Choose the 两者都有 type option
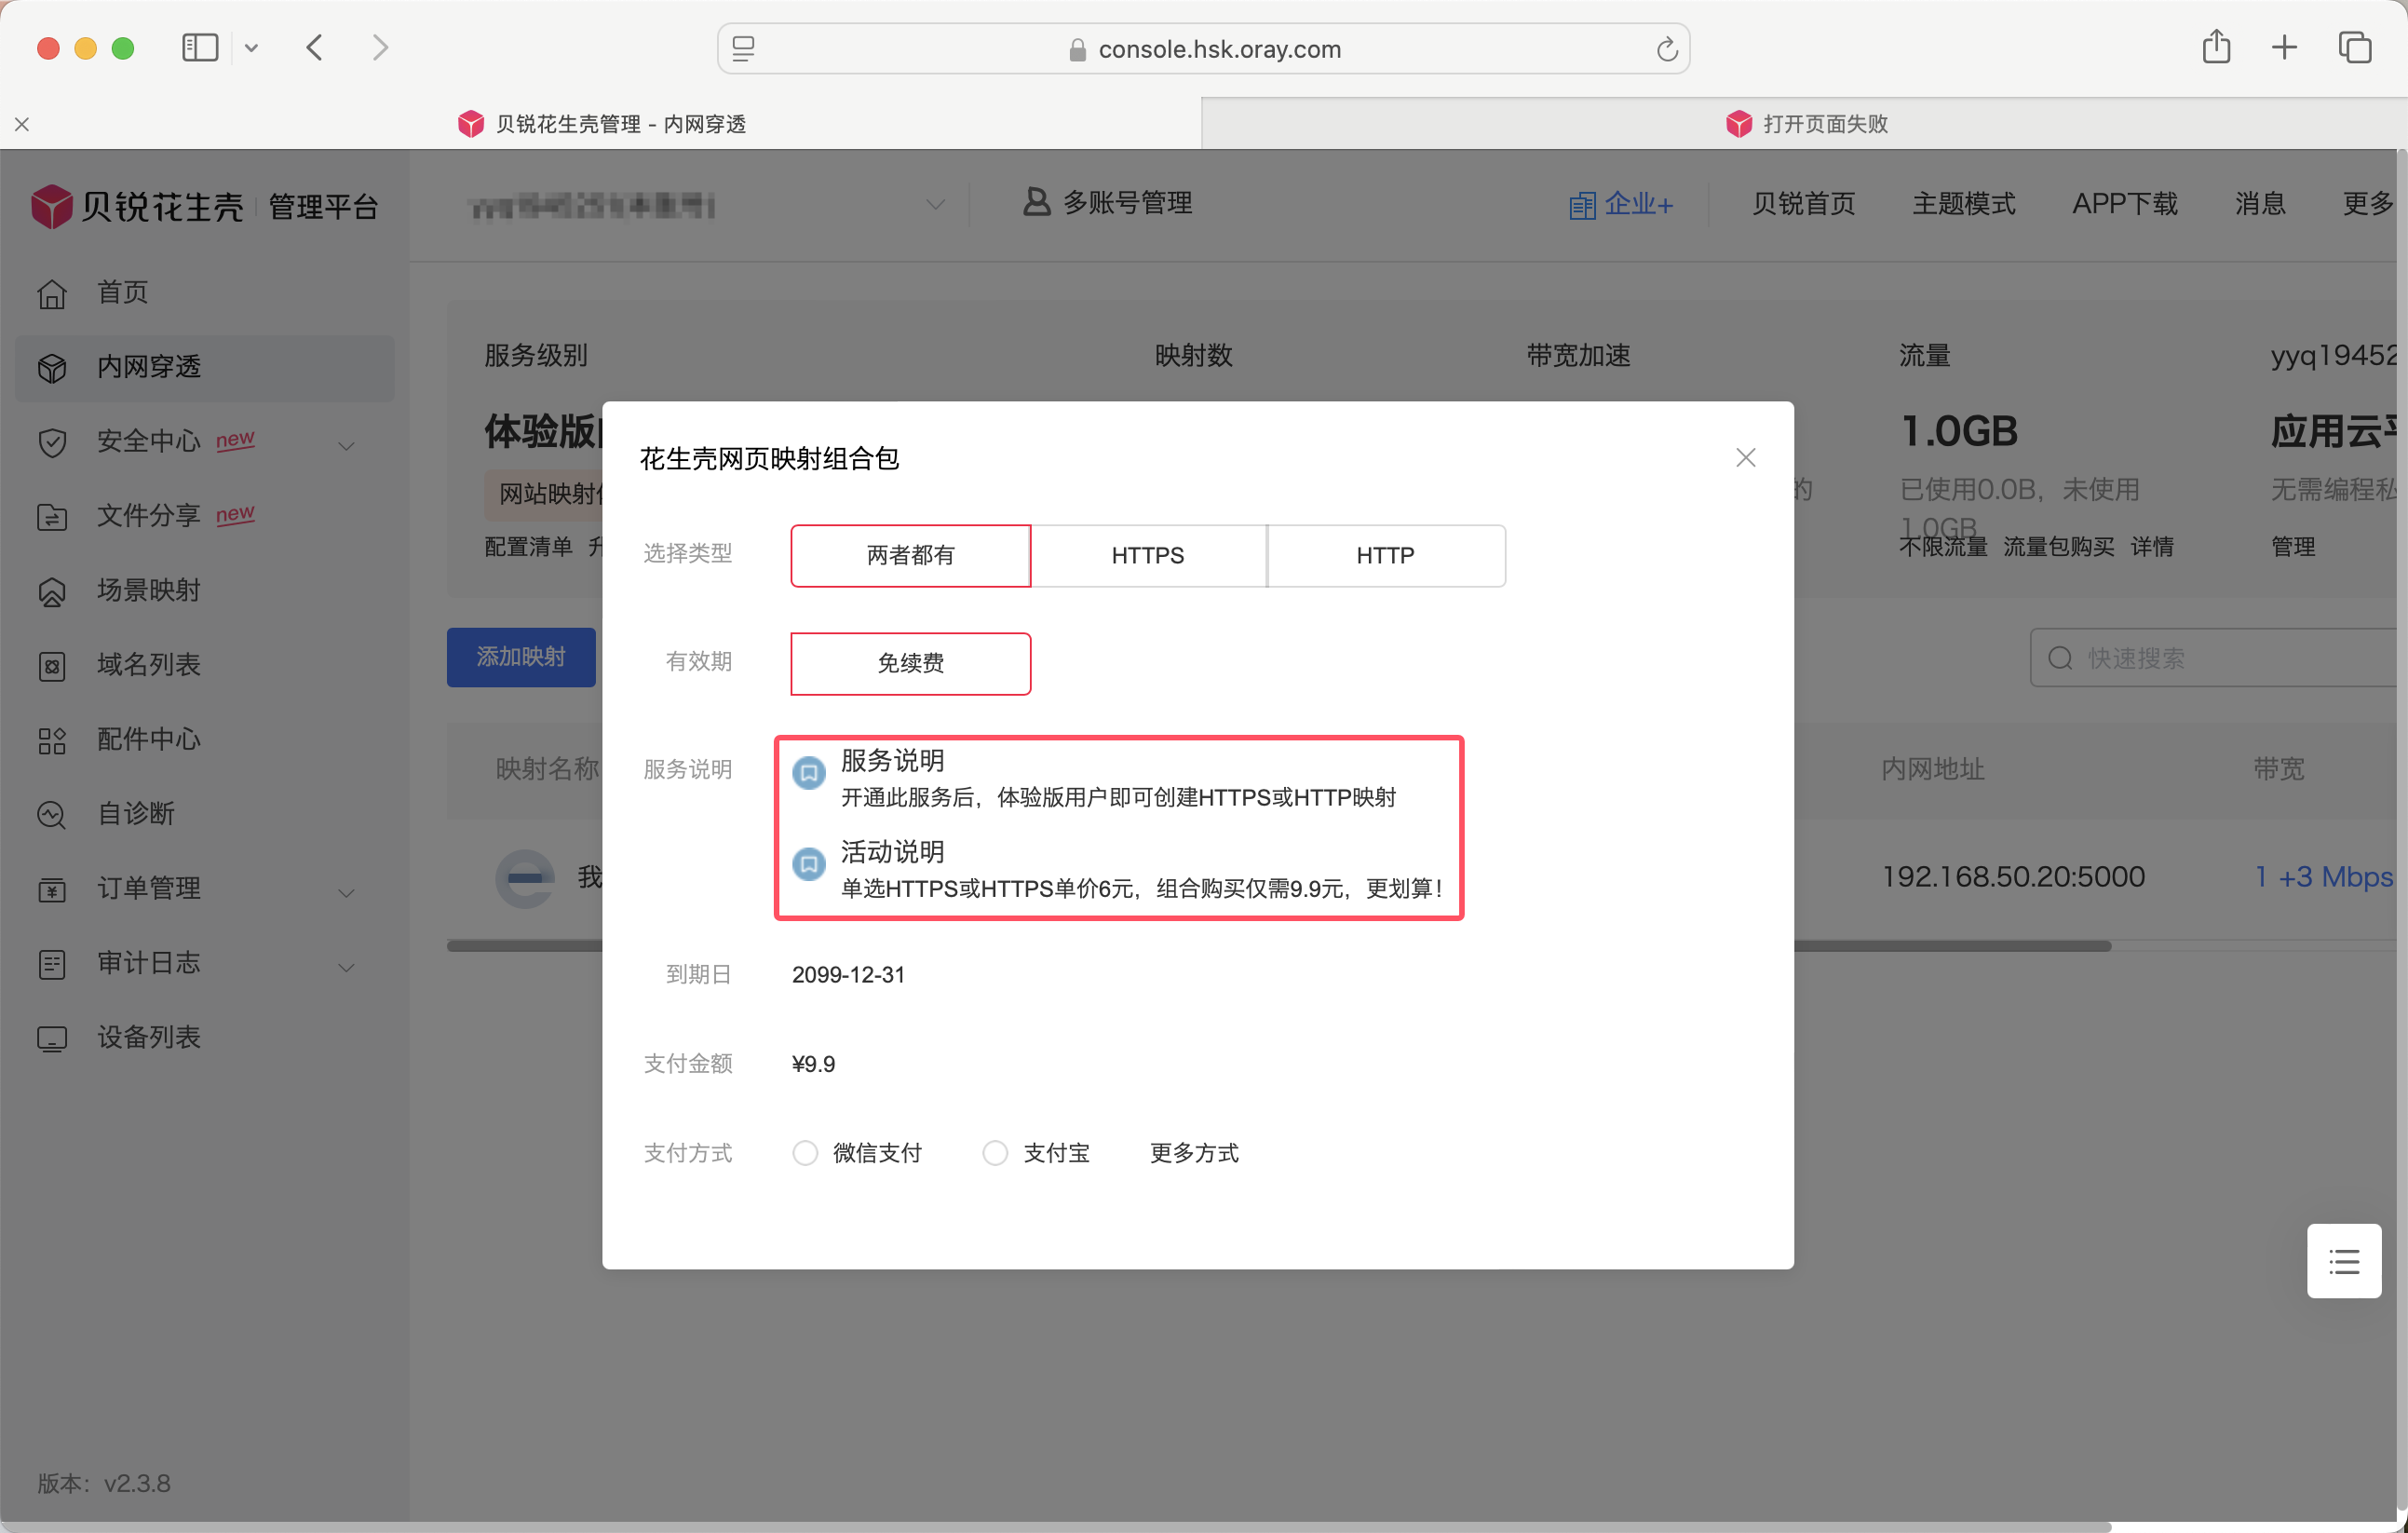Image resolution: width=2408 pixels, height=1533 pixels. (x=910, y=555)
